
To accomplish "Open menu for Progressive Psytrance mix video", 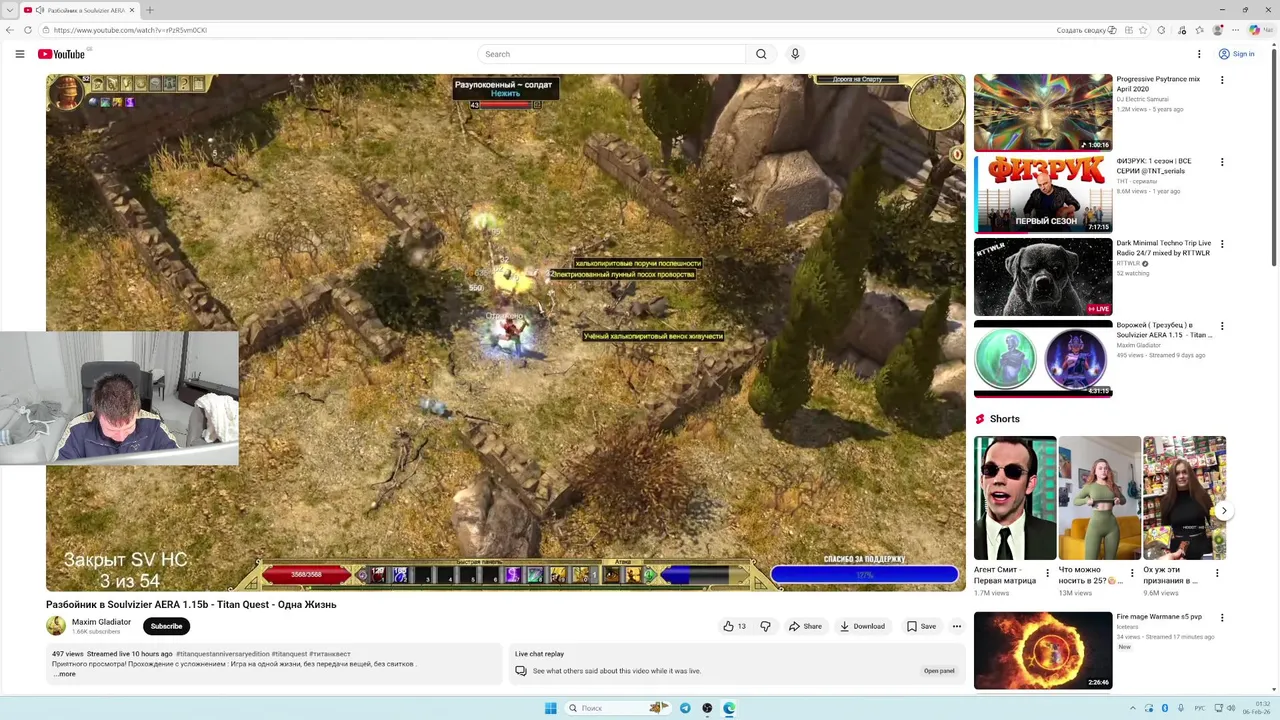I will [1221, 80].
